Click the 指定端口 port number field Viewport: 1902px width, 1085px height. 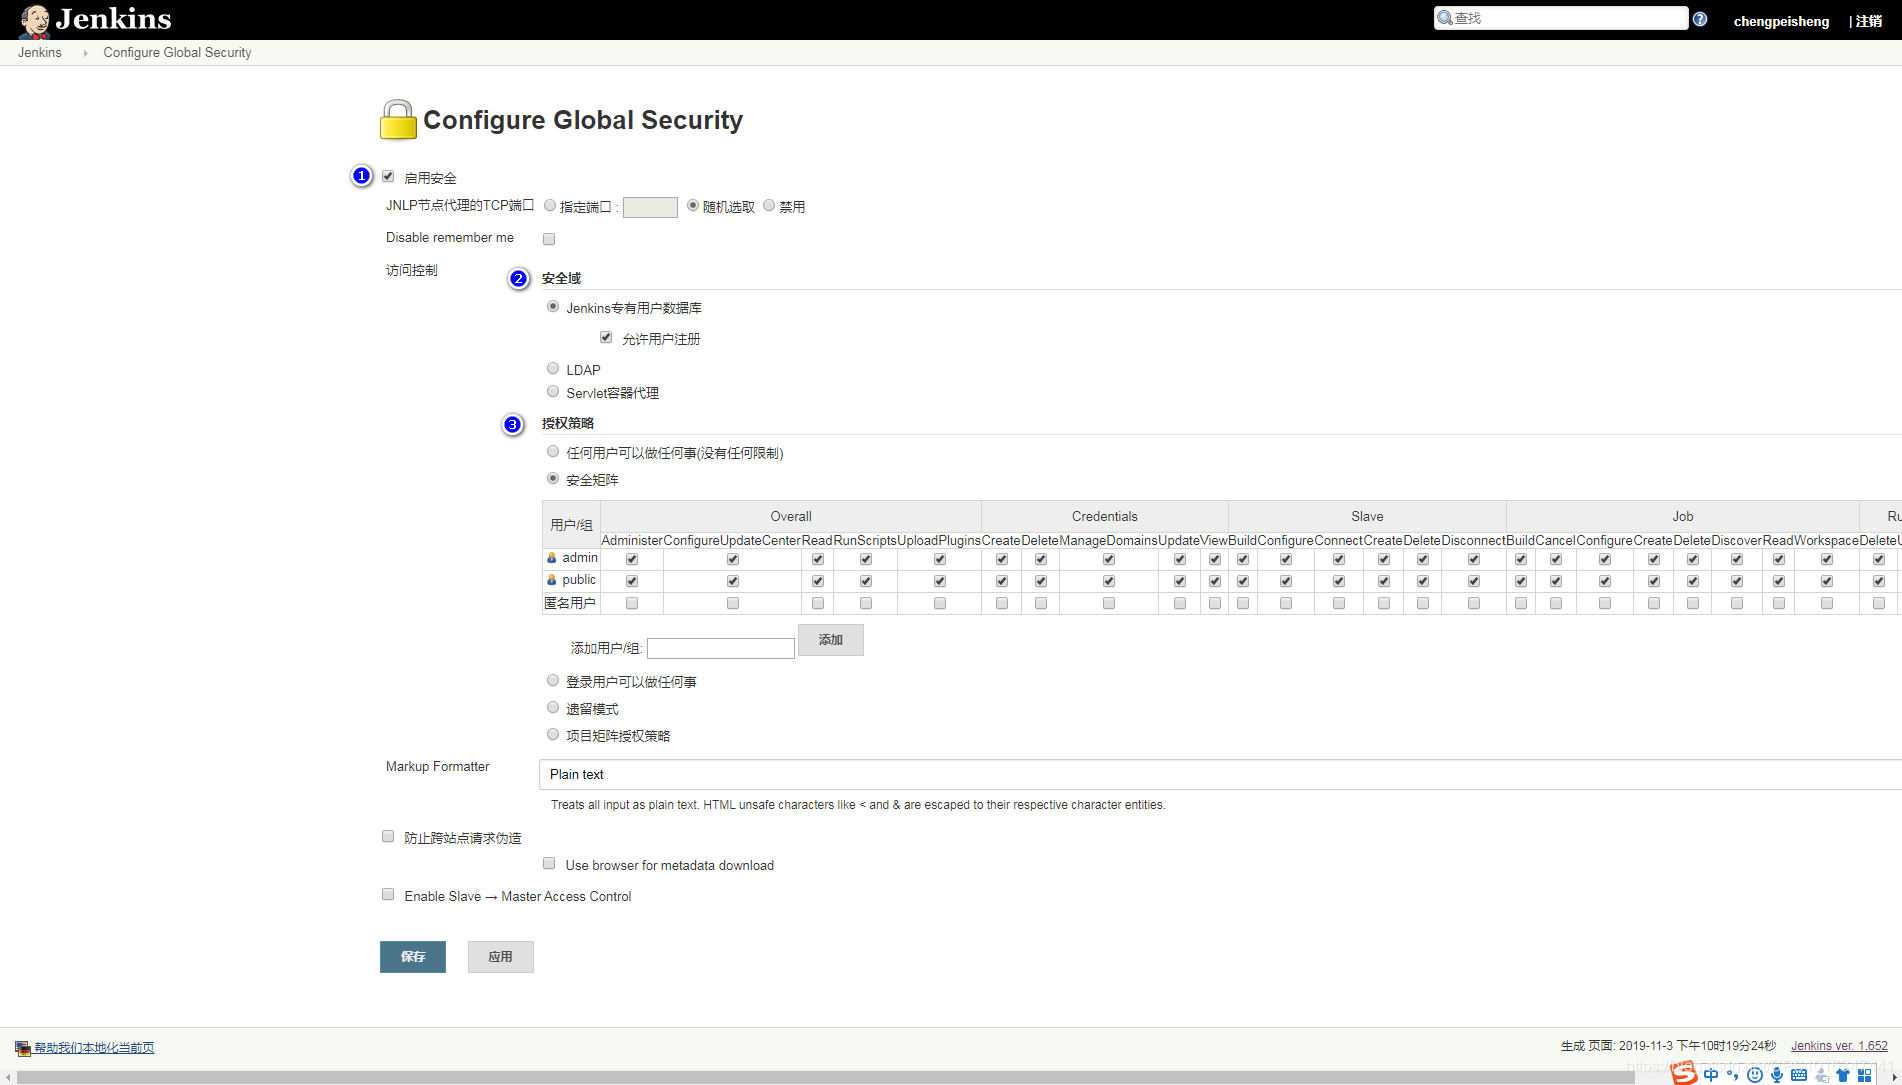pyautogui.click(x=650, y=207)
